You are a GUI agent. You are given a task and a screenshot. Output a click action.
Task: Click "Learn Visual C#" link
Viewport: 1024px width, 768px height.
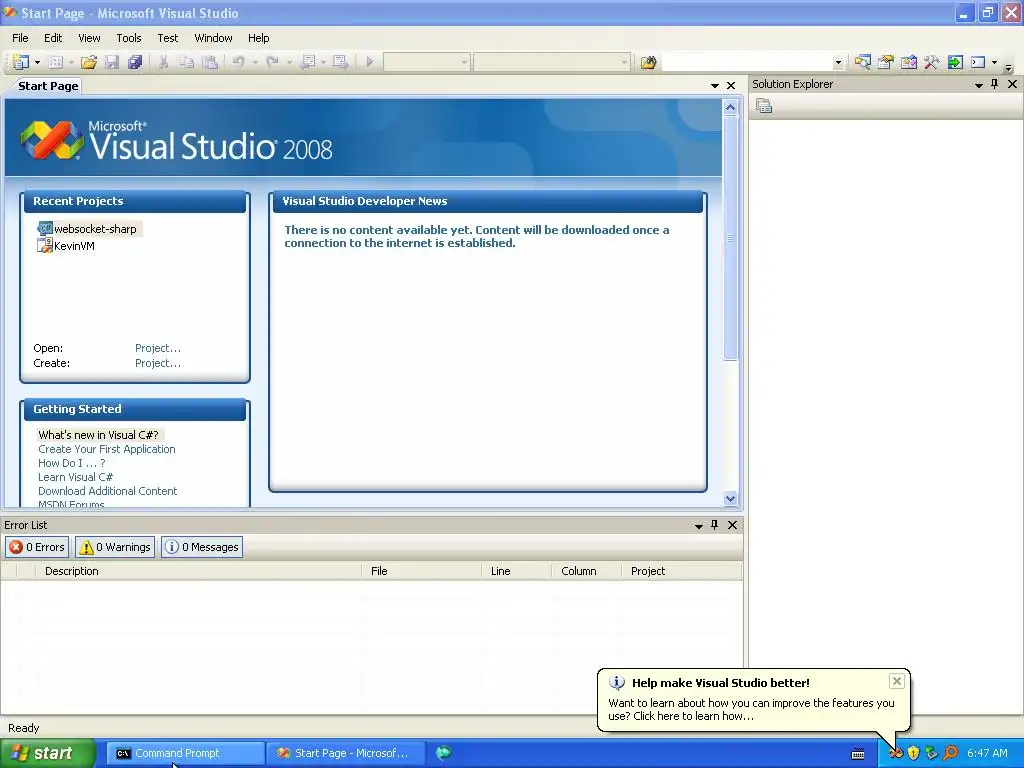75,477
